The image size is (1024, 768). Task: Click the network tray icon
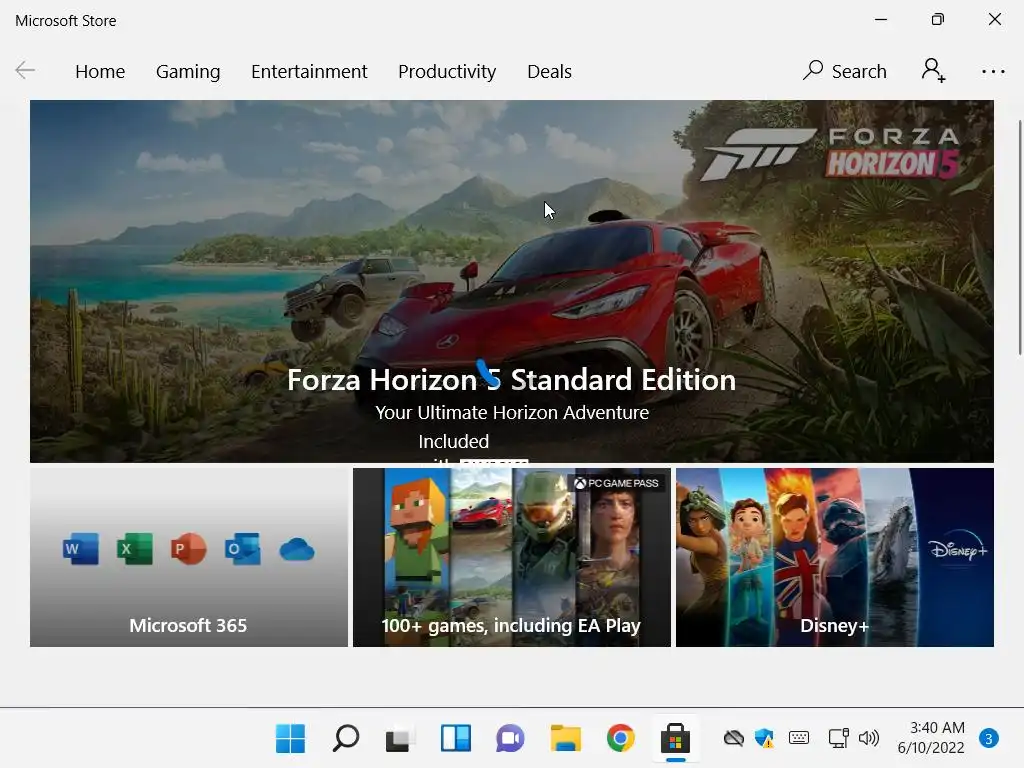[x=838, y=738]
